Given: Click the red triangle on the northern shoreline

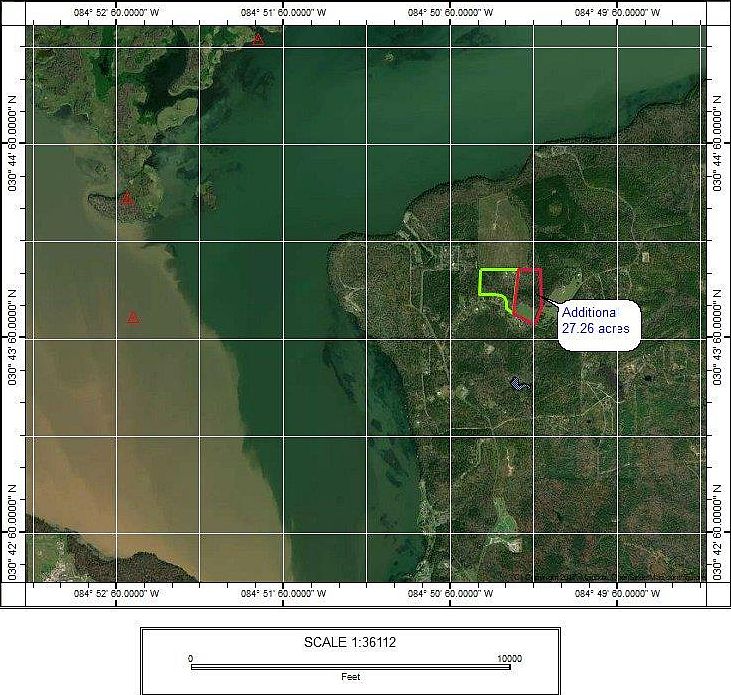Looking at the screenshot, I should (x=258, y=39).
